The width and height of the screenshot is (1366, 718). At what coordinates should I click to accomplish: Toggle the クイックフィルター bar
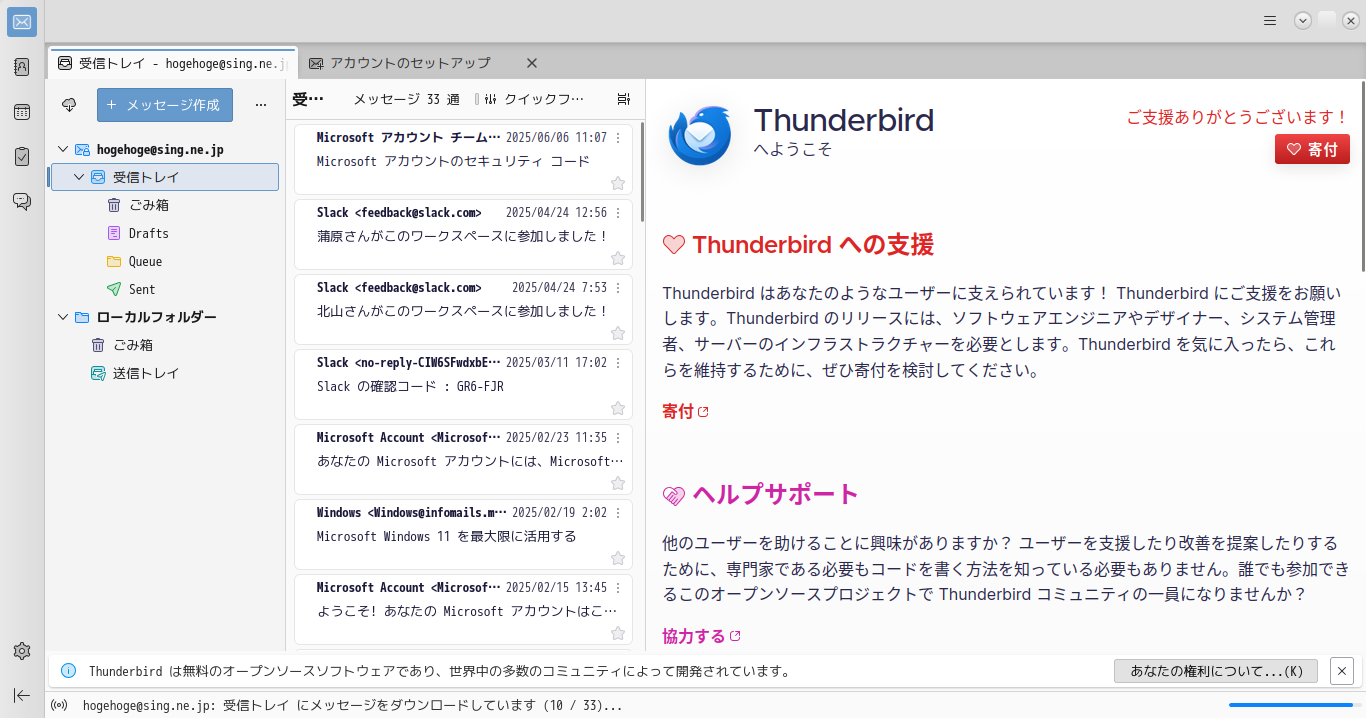tap(534, 99)
